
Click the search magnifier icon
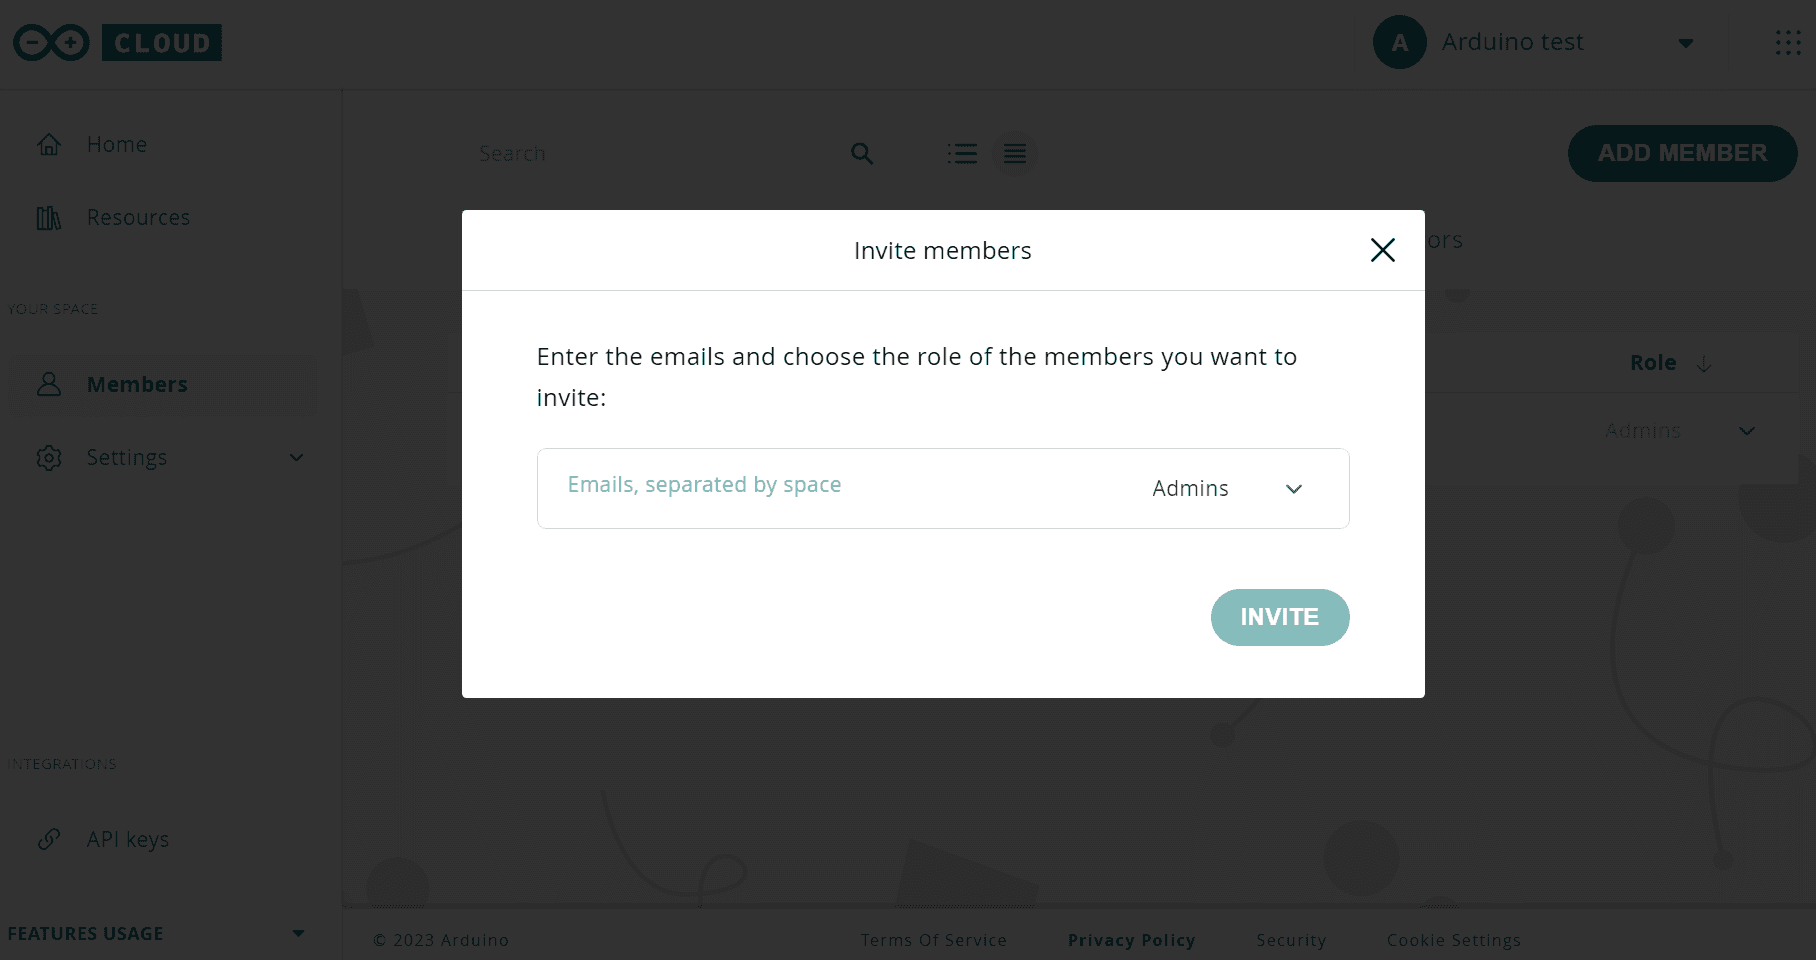[x=862, y=154]
